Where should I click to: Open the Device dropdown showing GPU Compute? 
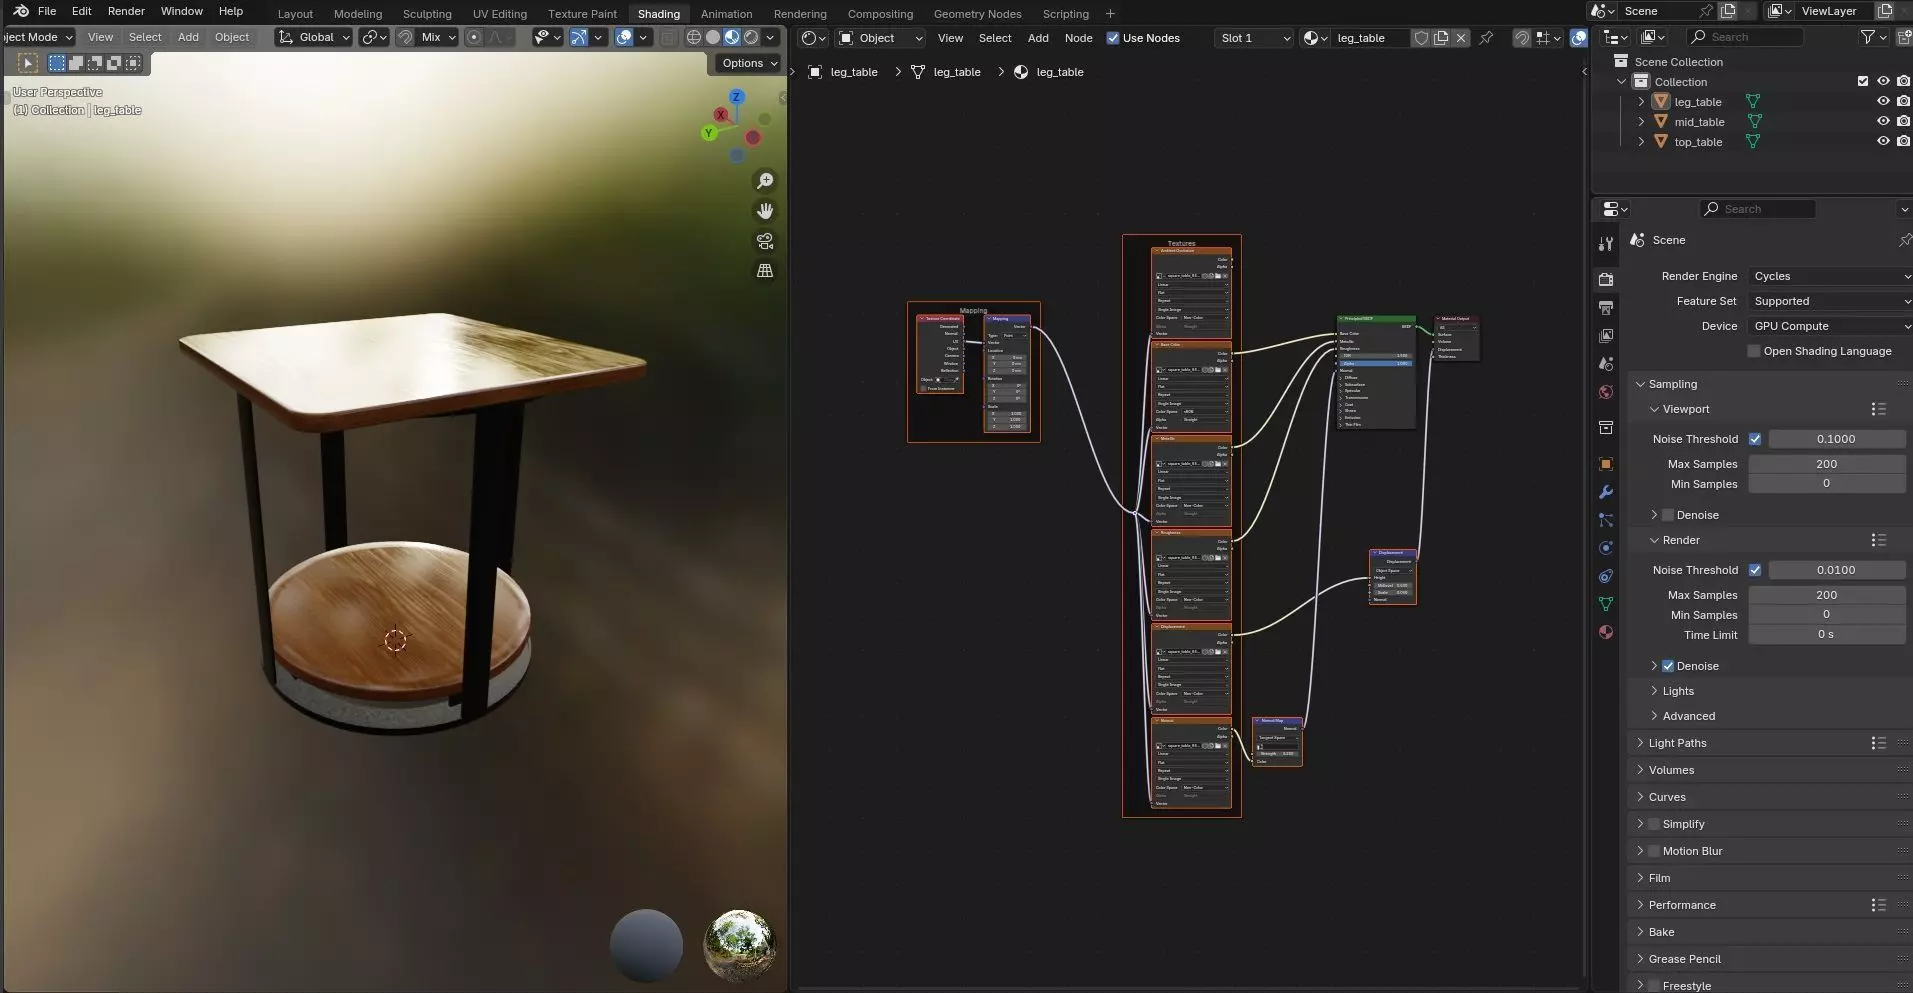pyautogui.click(x=1830, y=326)
